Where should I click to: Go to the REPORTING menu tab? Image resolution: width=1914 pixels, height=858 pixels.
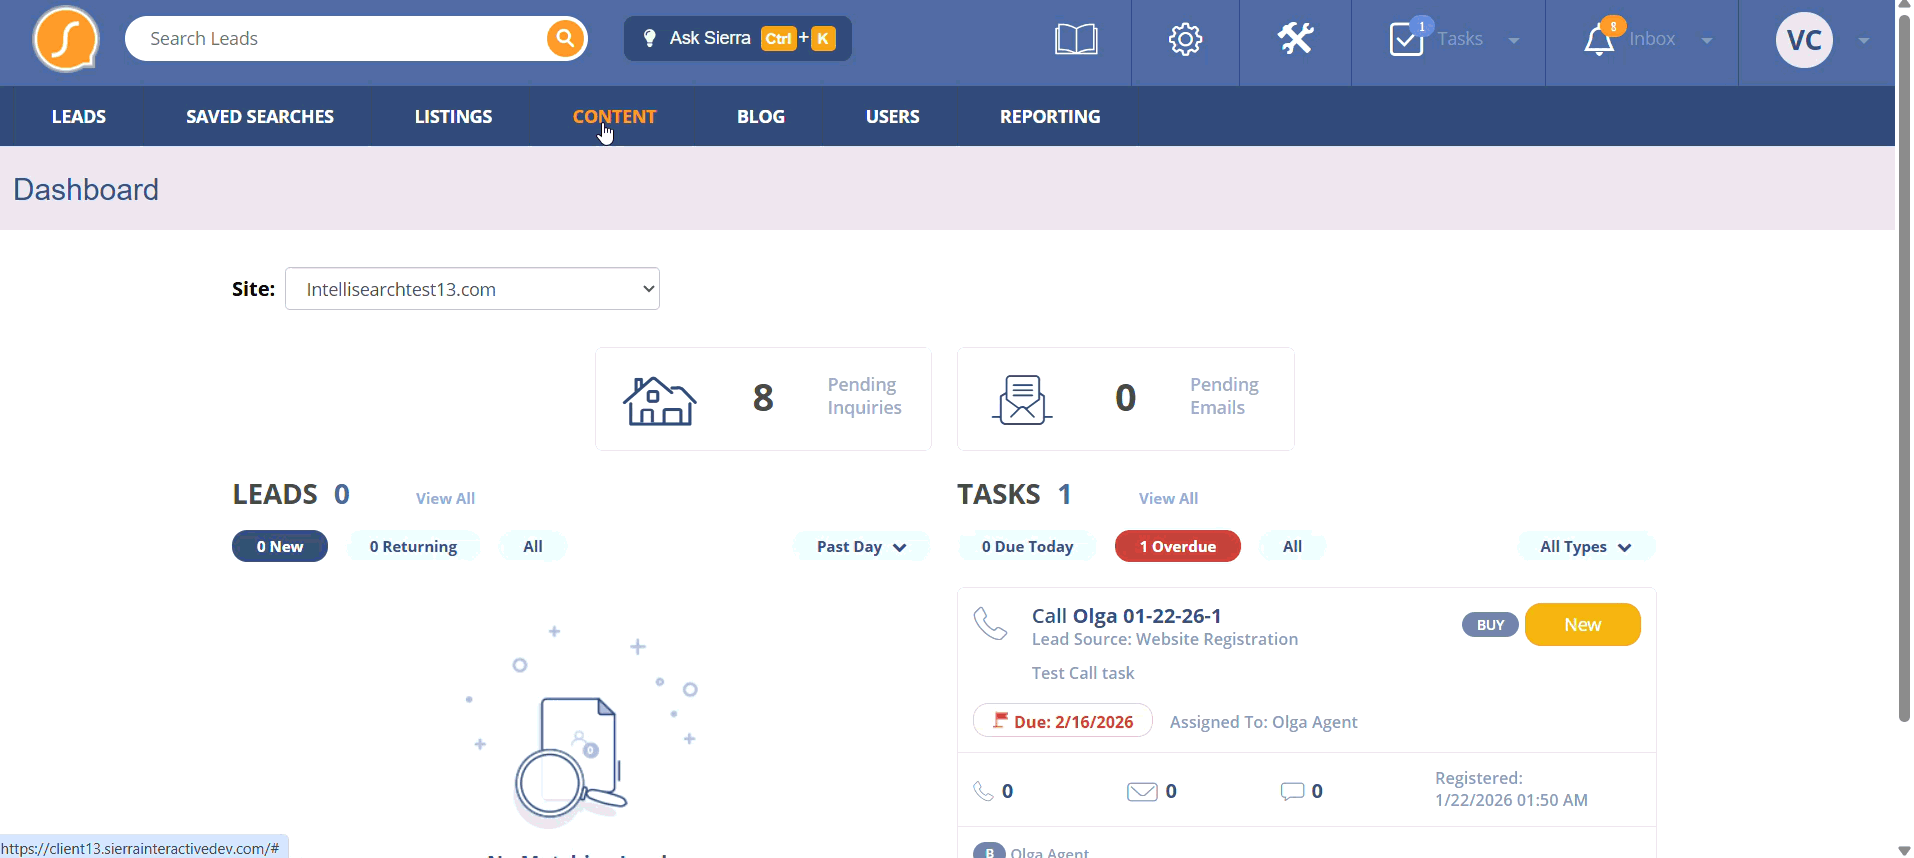[1050, 117]
